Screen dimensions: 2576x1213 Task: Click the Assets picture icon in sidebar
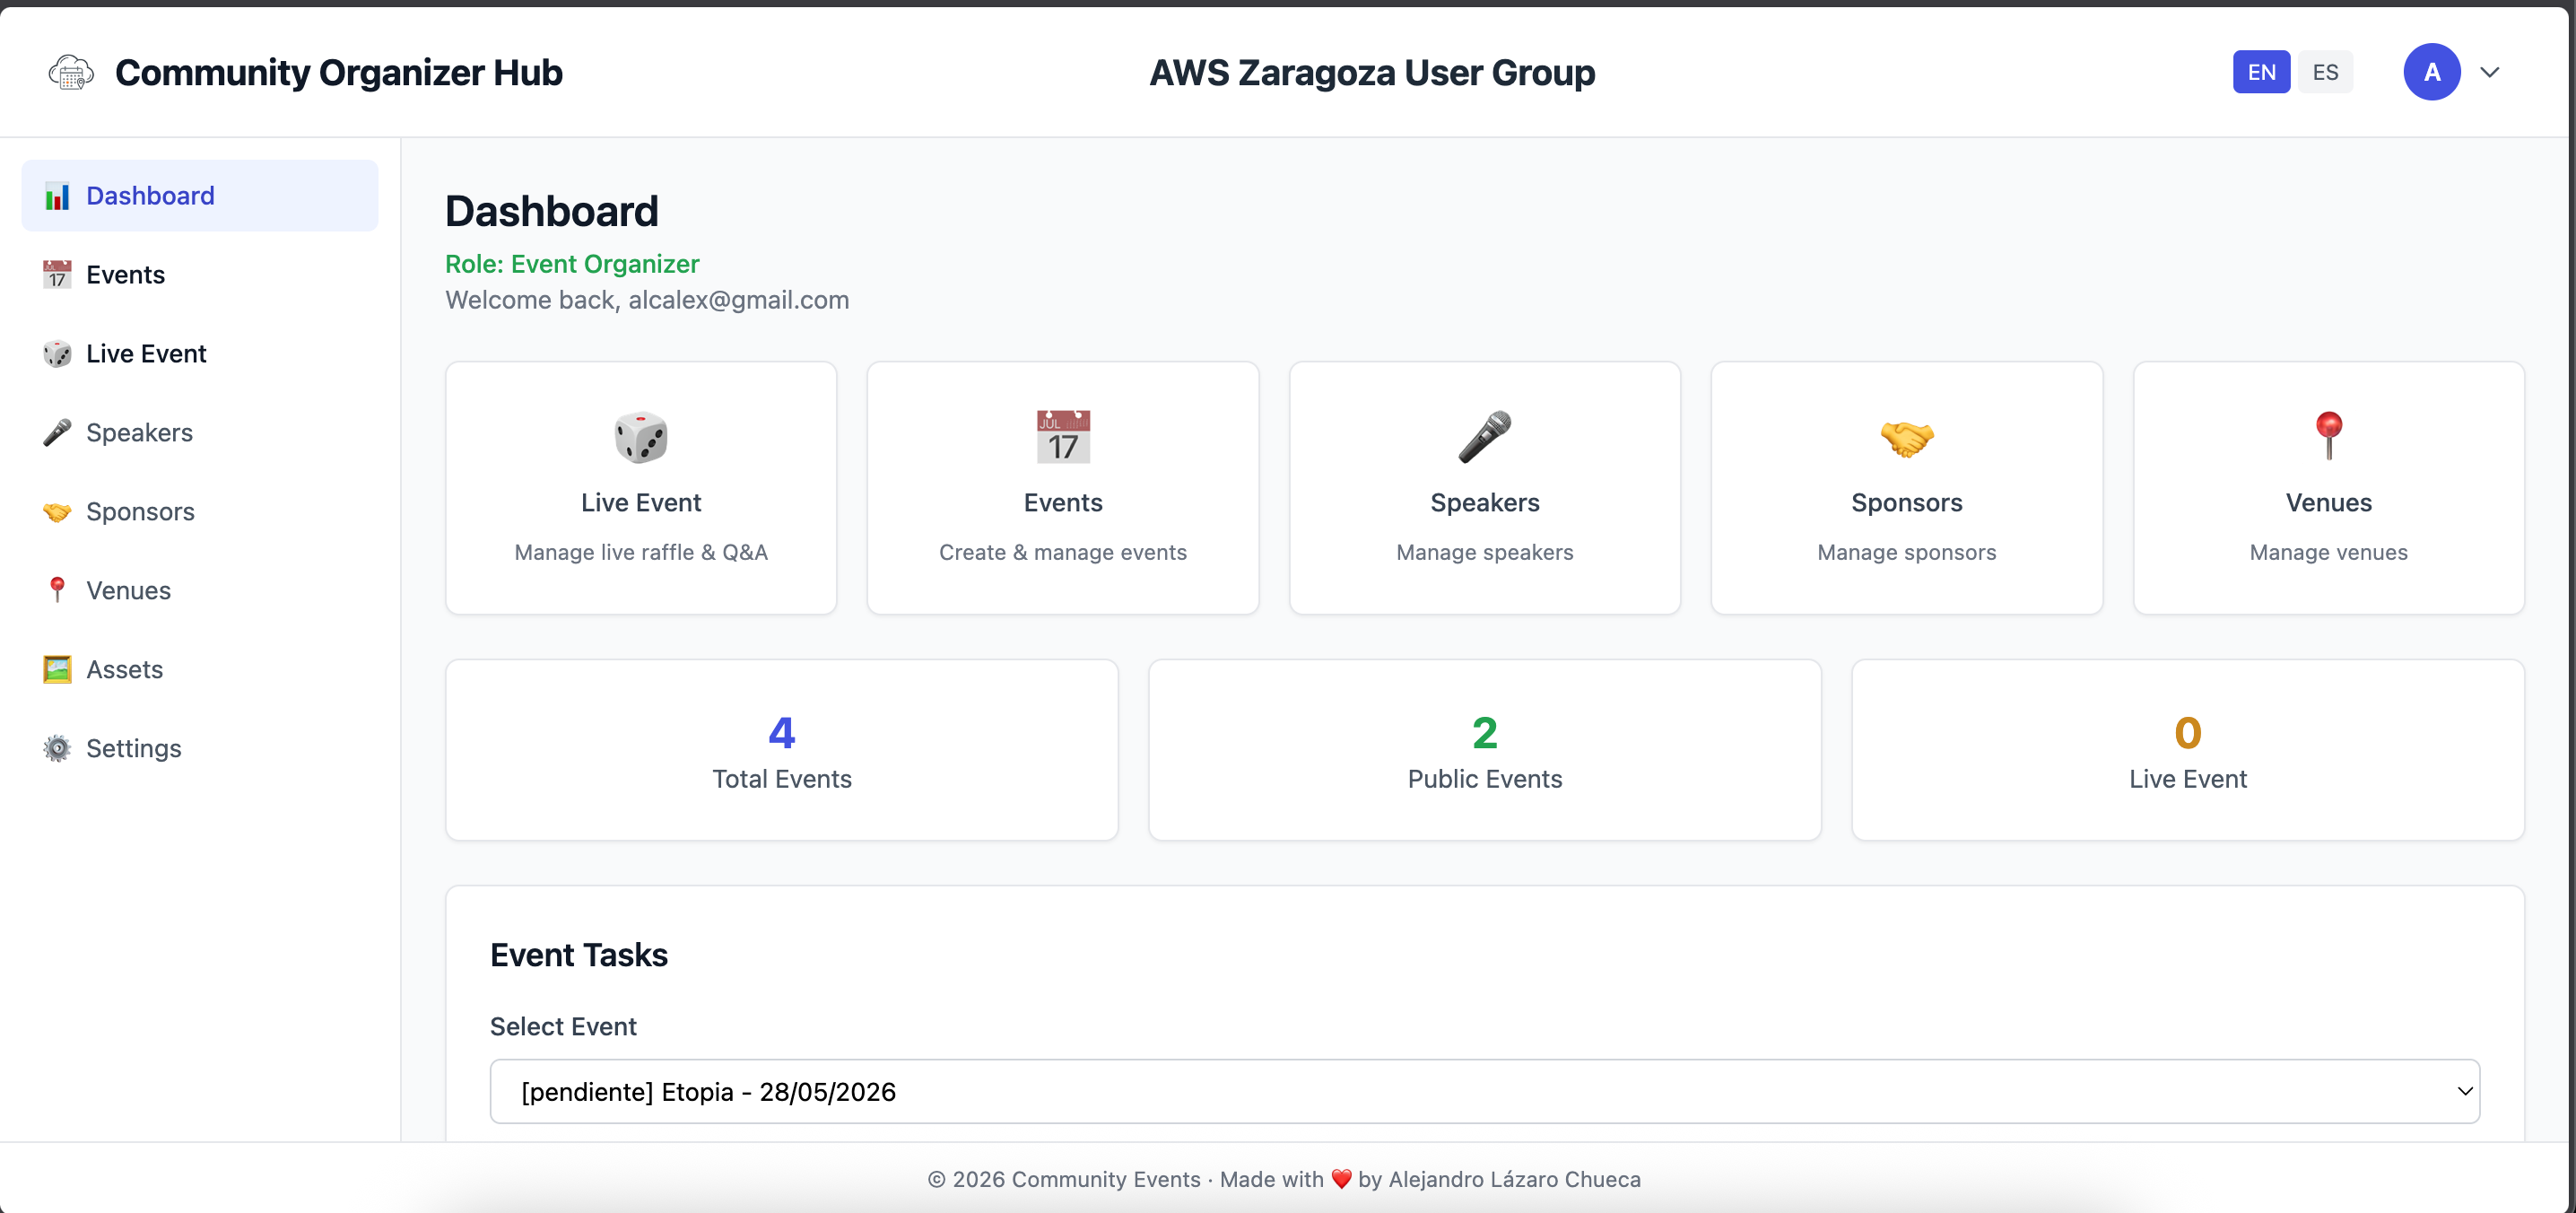pos(57,670)
